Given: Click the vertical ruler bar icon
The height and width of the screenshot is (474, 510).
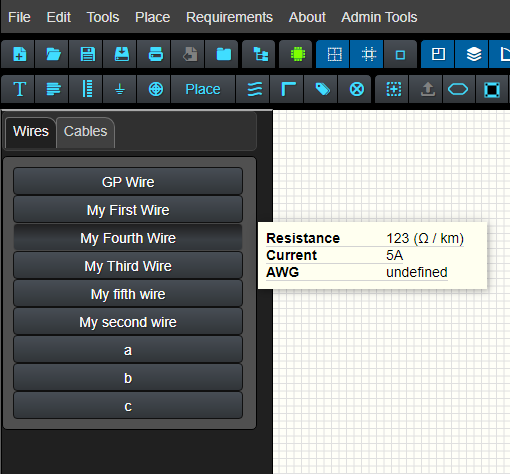Looking at the screenshot, I should pos(86,89).
